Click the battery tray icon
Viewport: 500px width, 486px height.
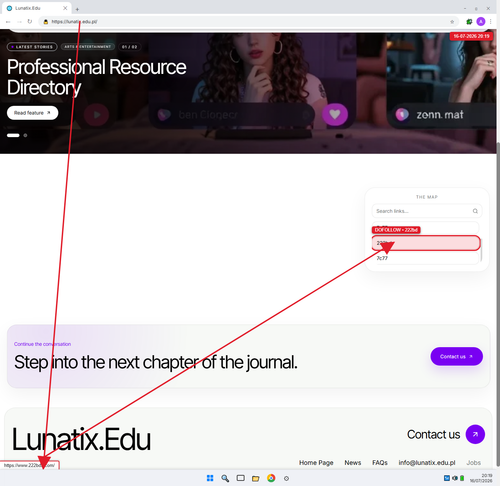coord(462,478)
